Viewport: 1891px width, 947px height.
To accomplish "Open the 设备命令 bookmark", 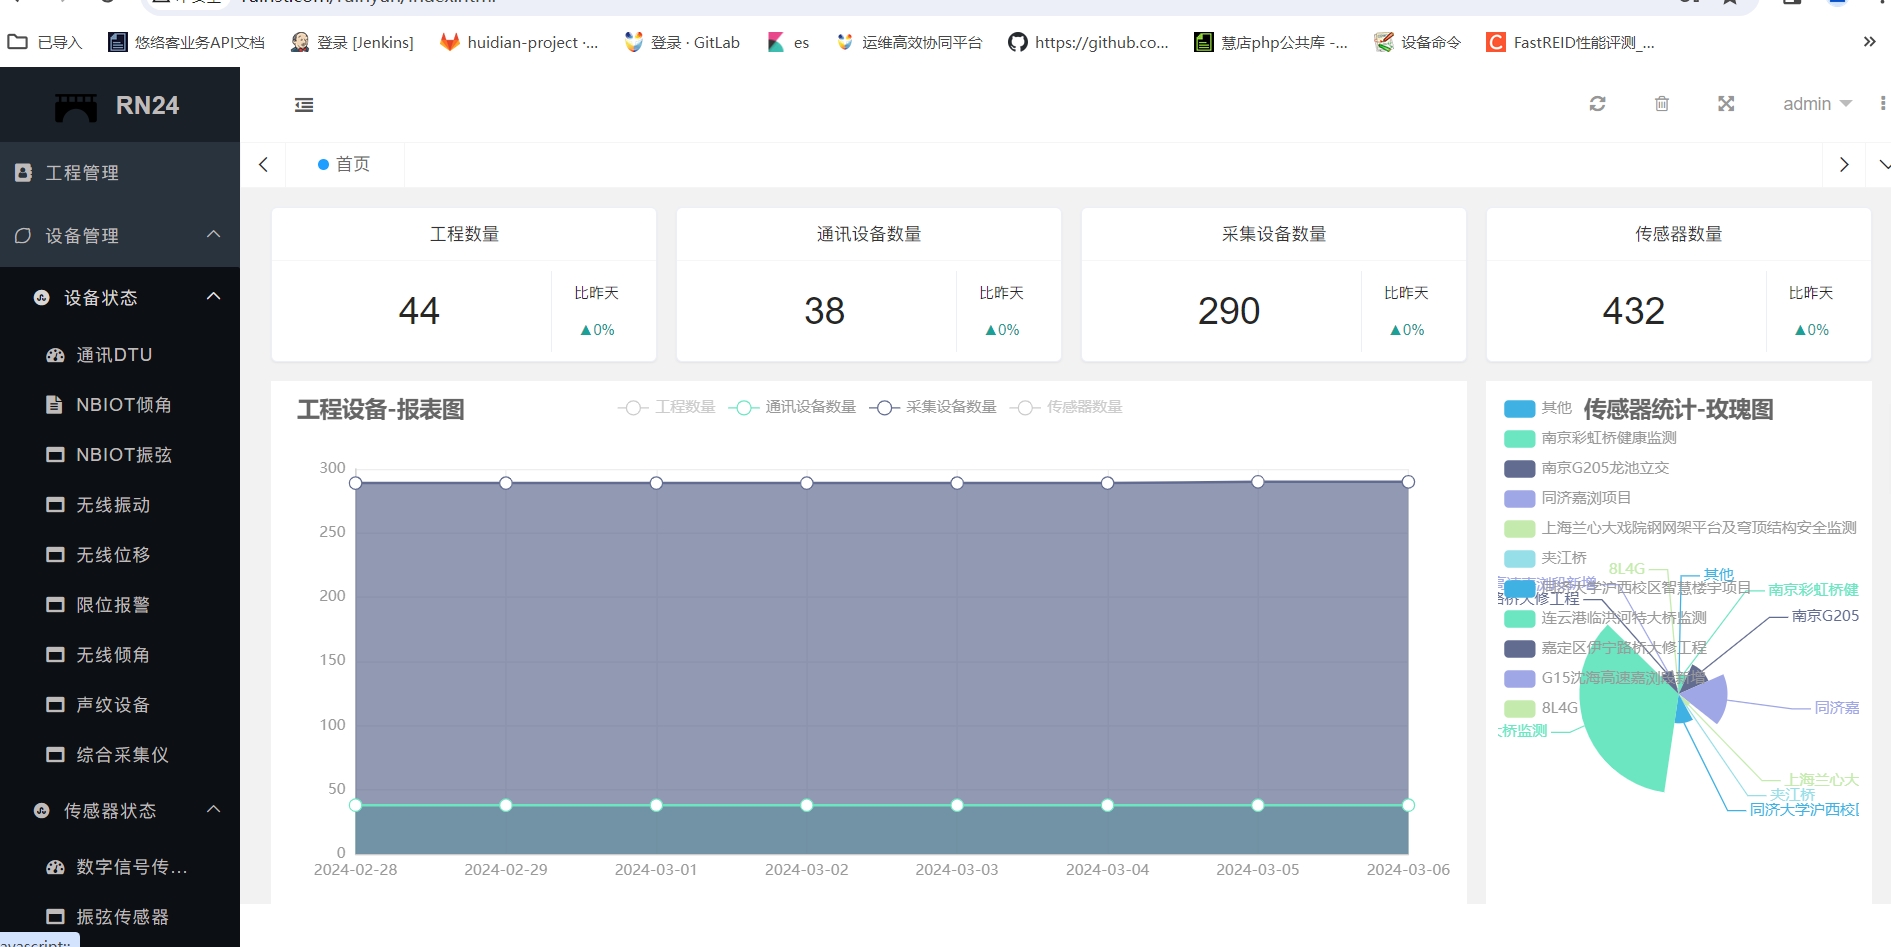I will [x=1417, y=42].
